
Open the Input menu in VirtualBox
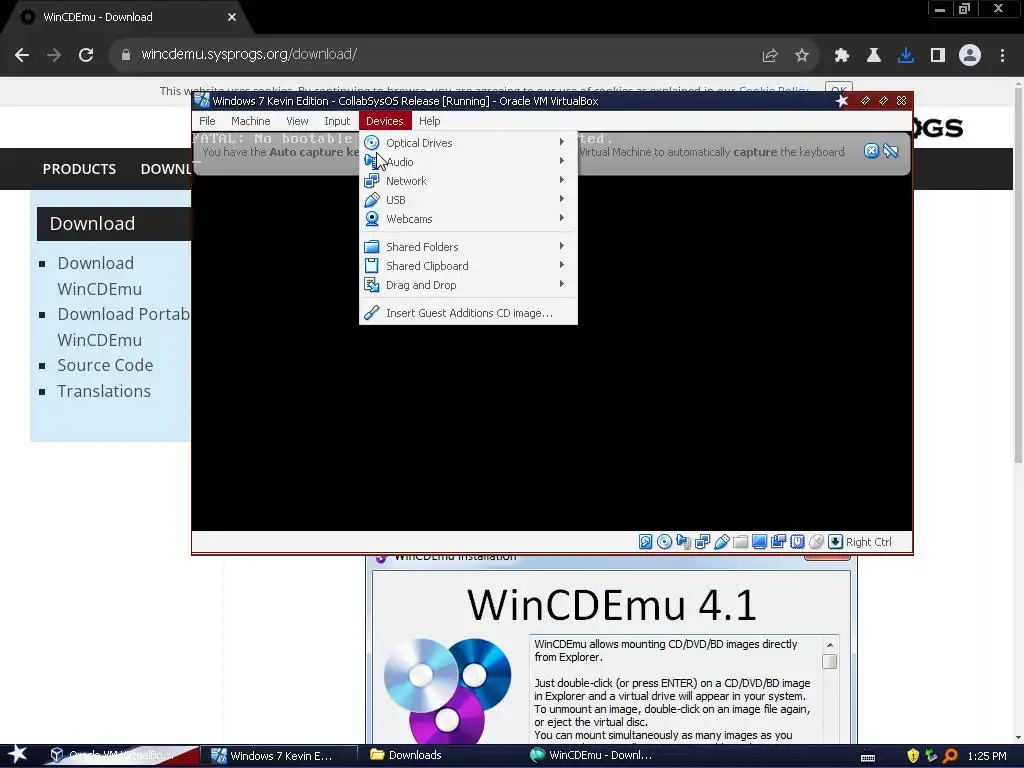tap(337, 121)
